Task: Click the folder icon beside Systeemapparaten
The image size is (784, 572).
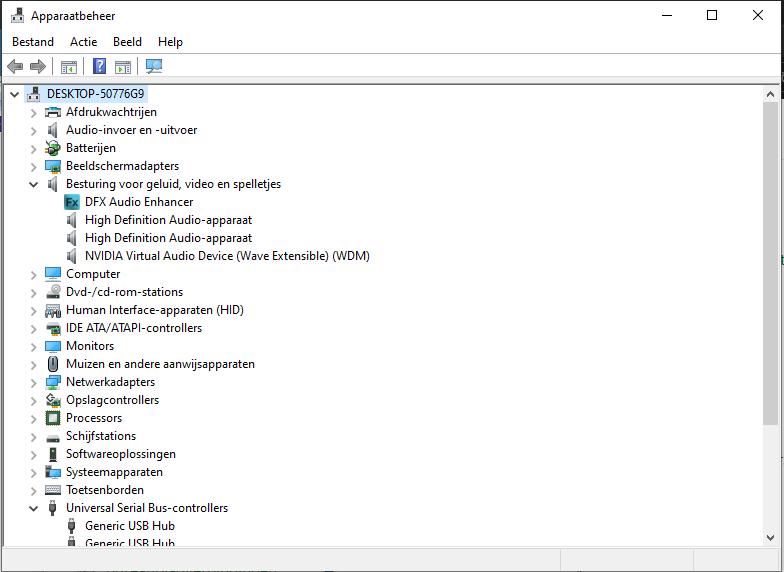Action: (x=52, y=472)
